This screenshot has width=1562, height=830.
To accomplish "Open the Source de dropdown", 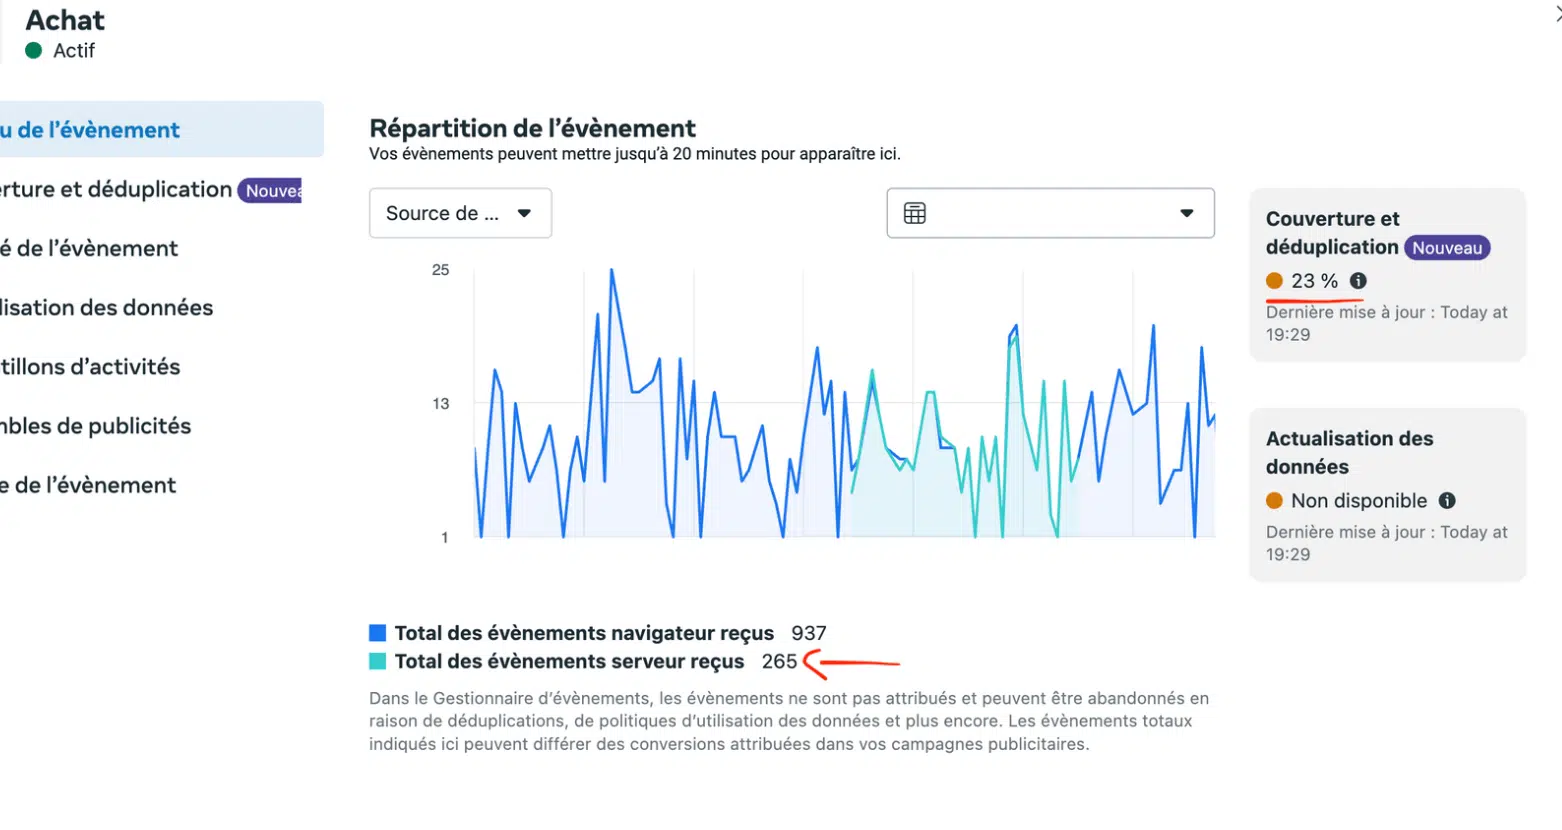I will point(459,213).
